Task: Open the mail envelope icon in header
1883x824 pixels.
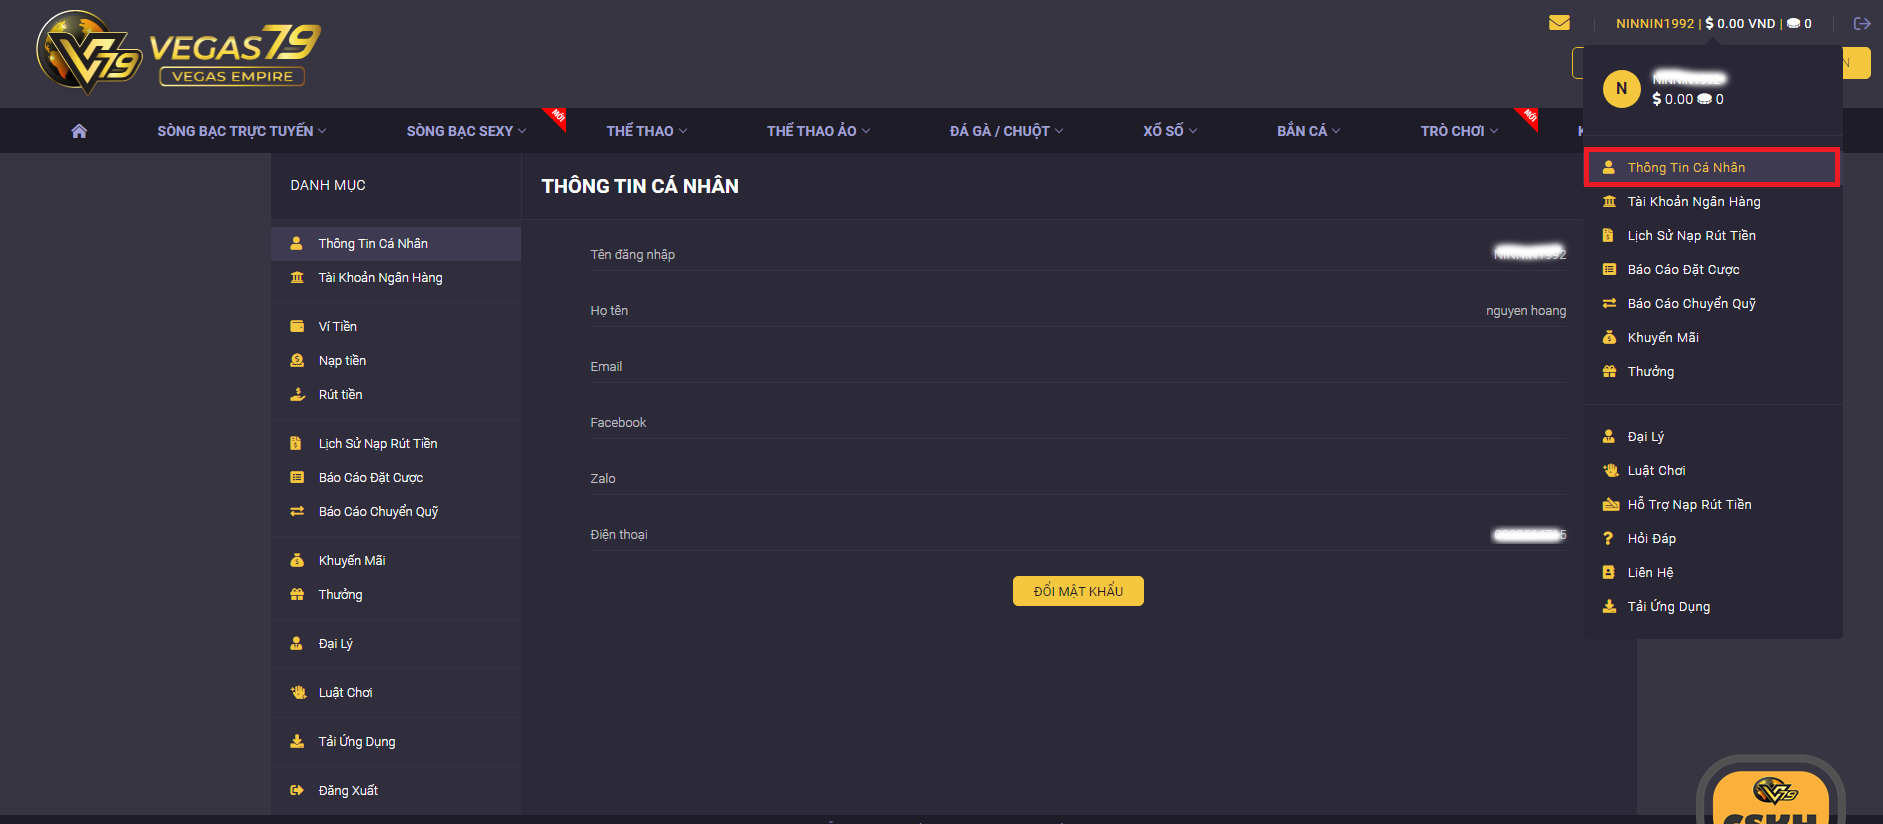Action: pyautogui.click(x=1559, y=23)
